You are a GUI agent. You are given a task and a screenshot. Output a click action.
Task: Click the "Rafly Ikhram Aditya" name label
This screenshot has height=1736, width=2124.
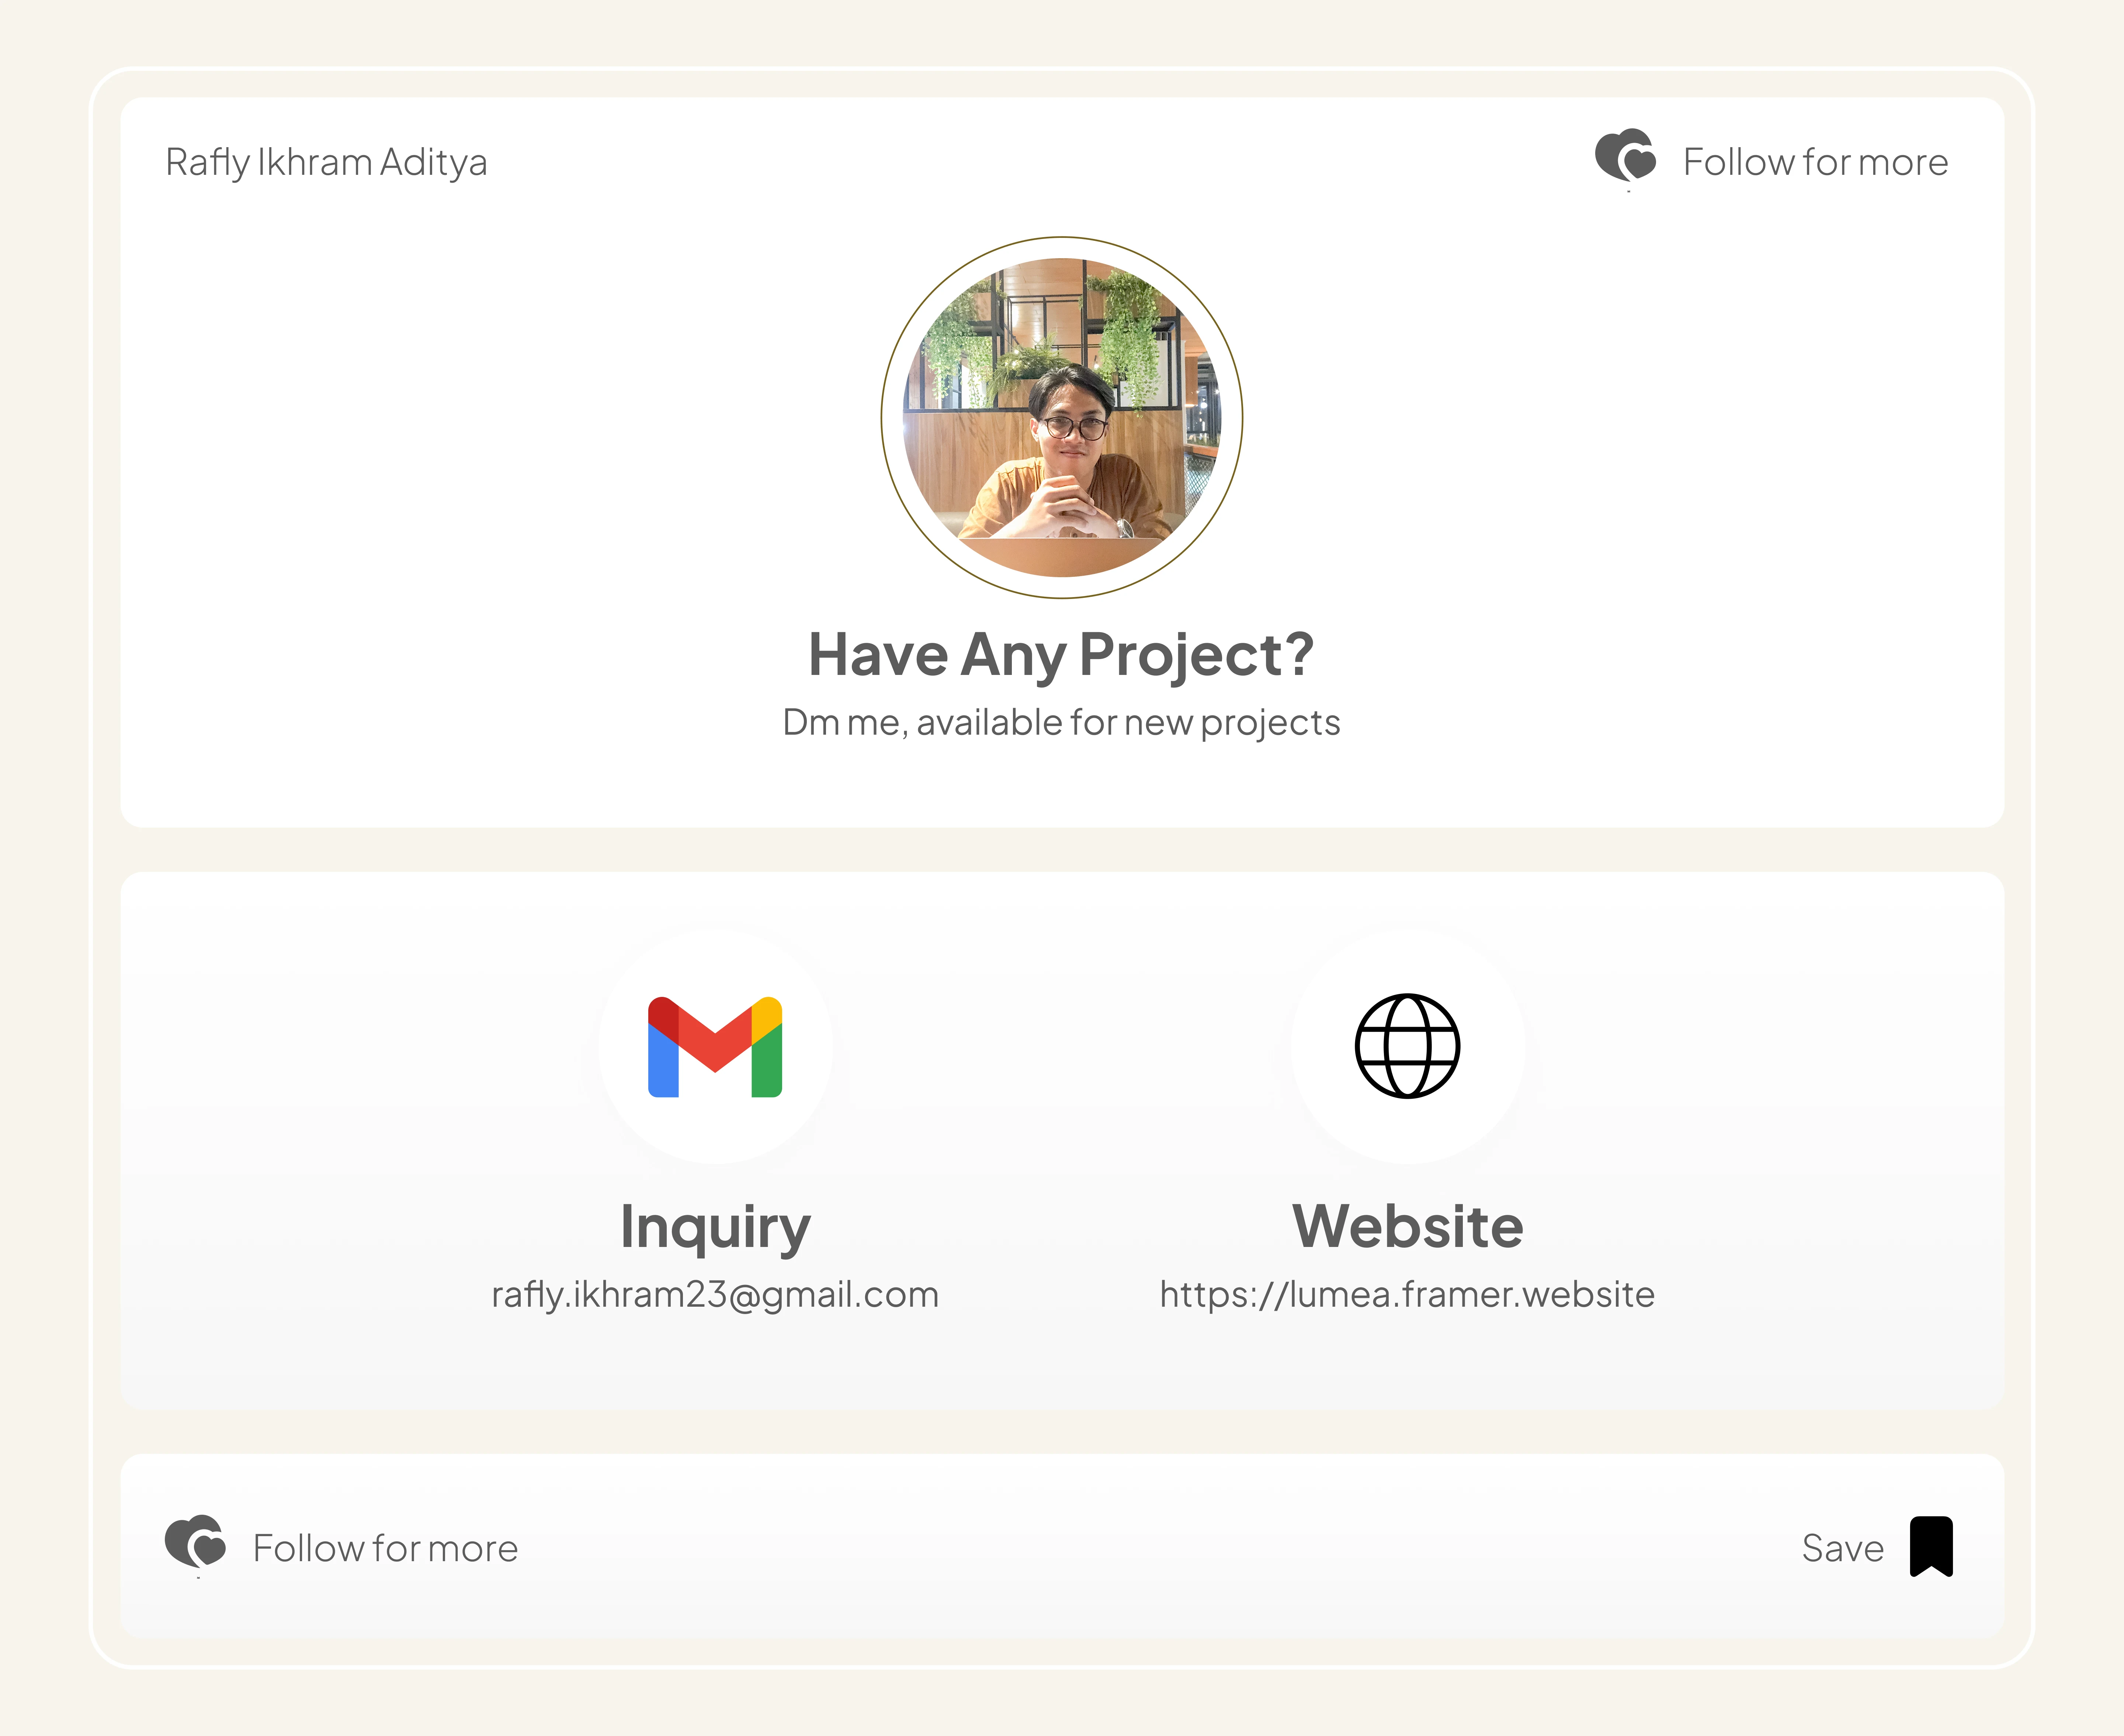[326, 162]
